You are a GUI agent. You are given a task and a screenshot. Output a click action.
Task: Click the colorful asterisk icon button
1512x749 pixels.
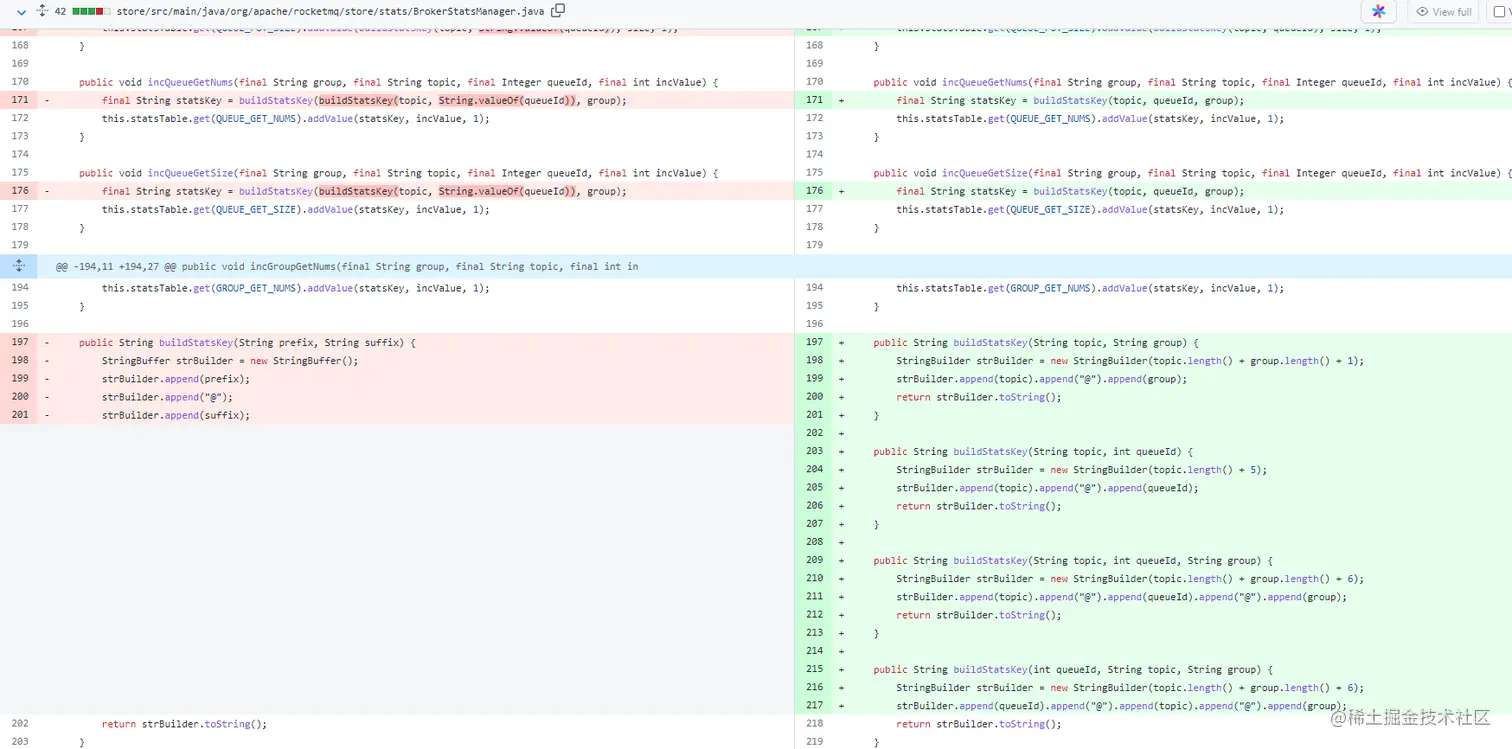click(x=1378, y=11)
